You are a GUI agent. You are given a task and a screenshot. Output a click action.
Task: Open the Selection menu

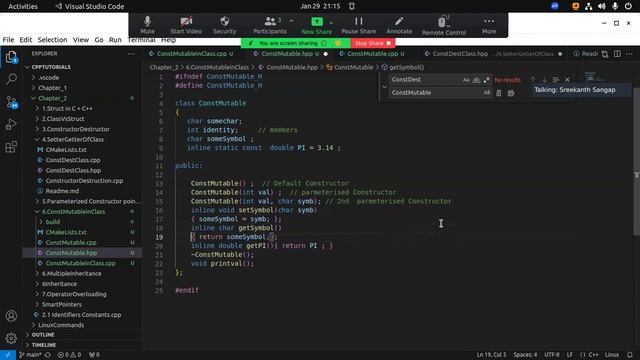pos(52,40)
